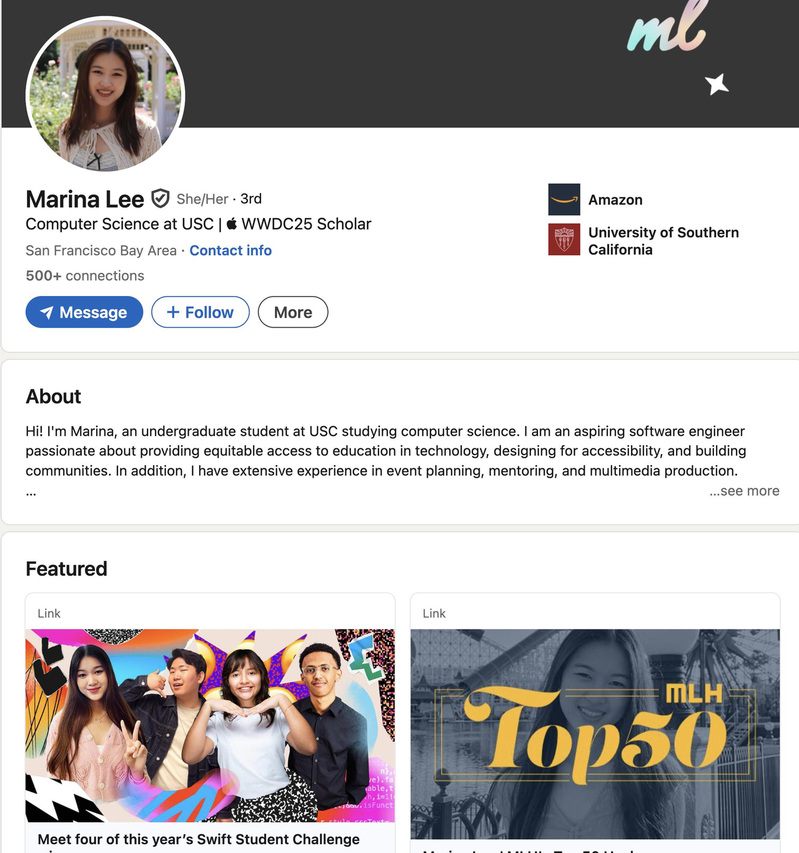Screen dimensions: 799x853
Task: Open Marina Lee's circular profile photo
Action: [x=106, y=95]
